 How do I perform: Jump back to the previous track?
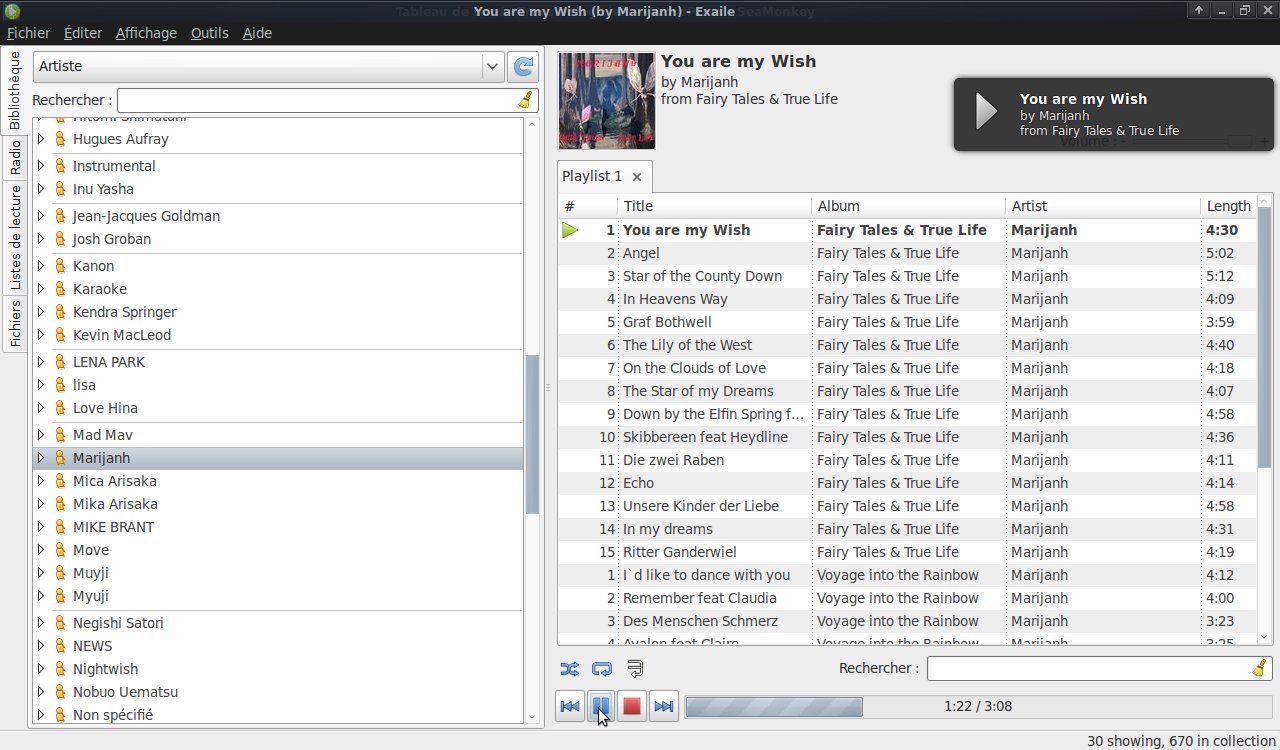pos(569,706)
